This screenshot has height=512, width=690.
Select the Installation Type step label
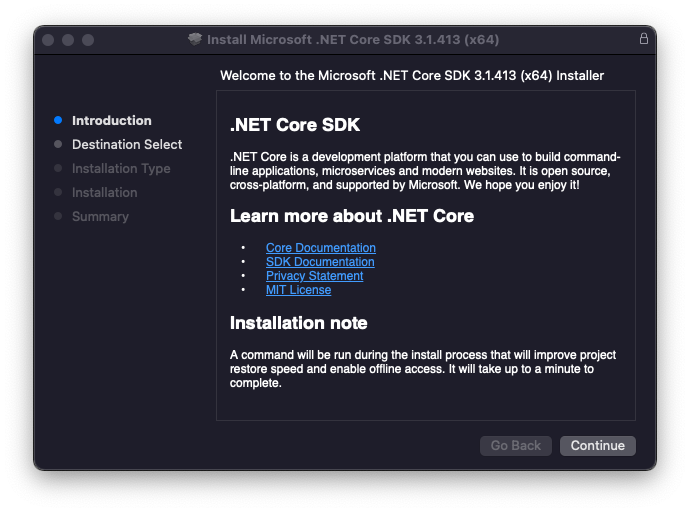[121, 168]
